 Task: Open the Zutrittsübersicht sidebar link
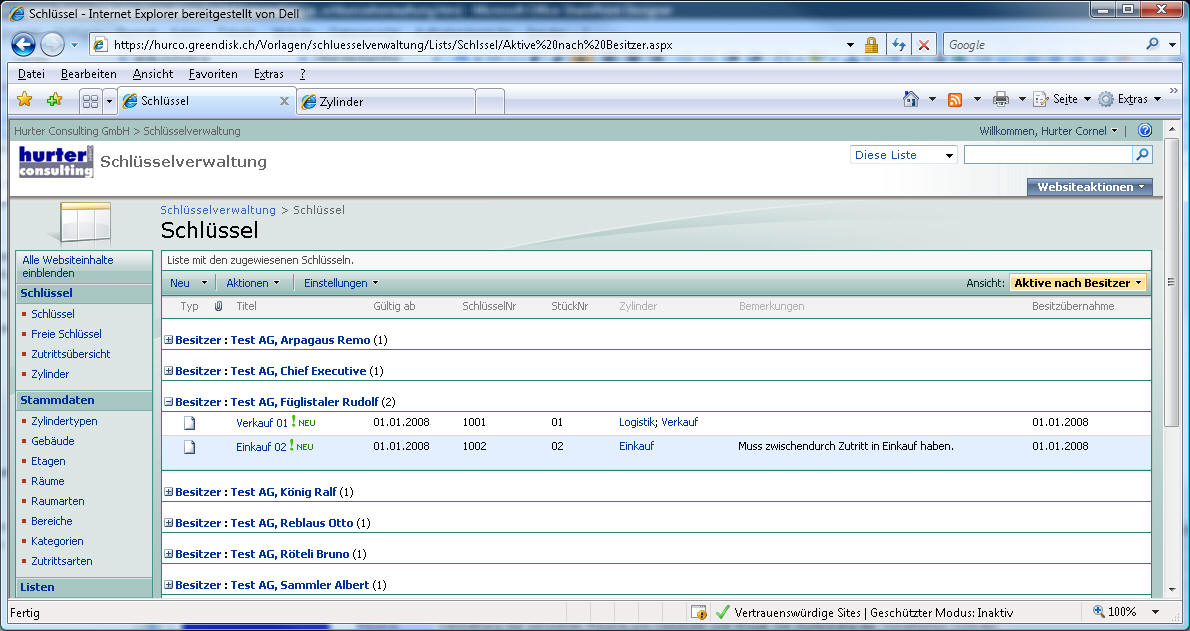[71, 354]
